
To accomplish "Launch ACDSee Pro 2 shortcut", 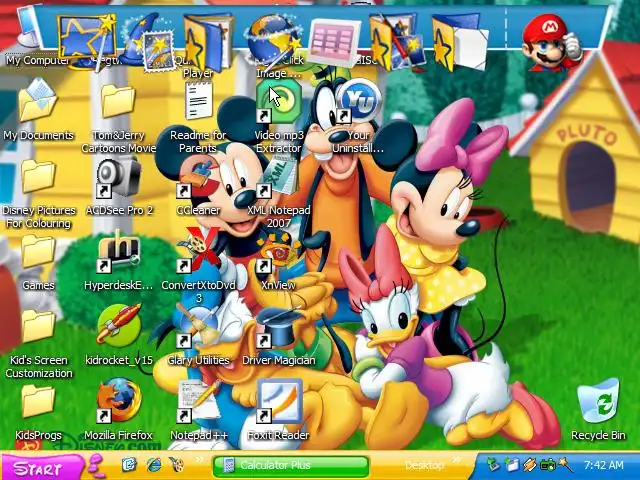I will click(x=118, y=176).
